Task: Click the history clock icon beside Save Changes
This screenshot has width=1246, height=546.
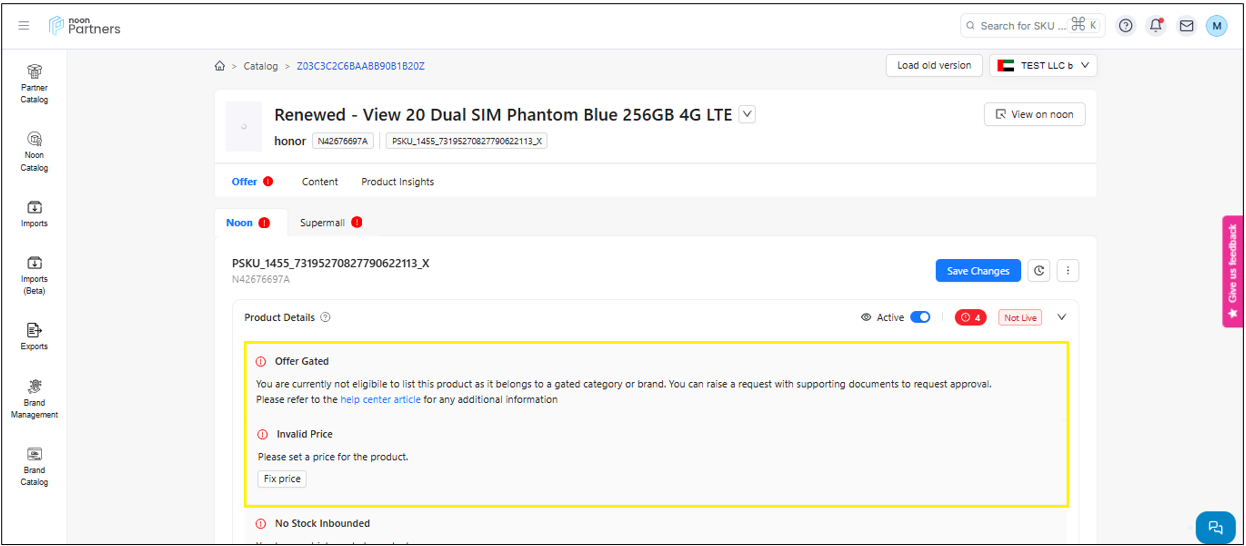Action: point(1040,271)
